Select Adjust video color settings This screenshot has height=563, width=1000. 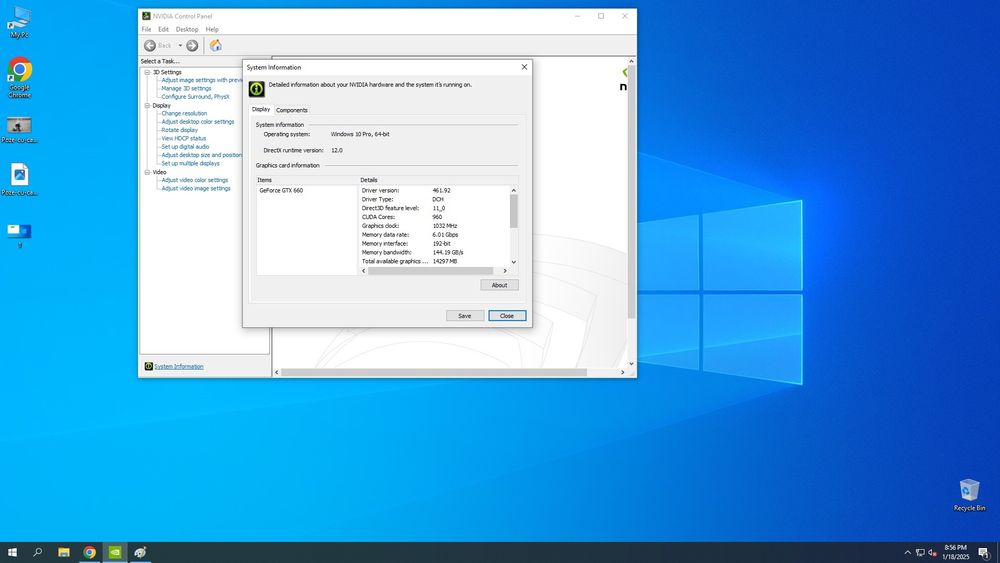coord(195,180)
